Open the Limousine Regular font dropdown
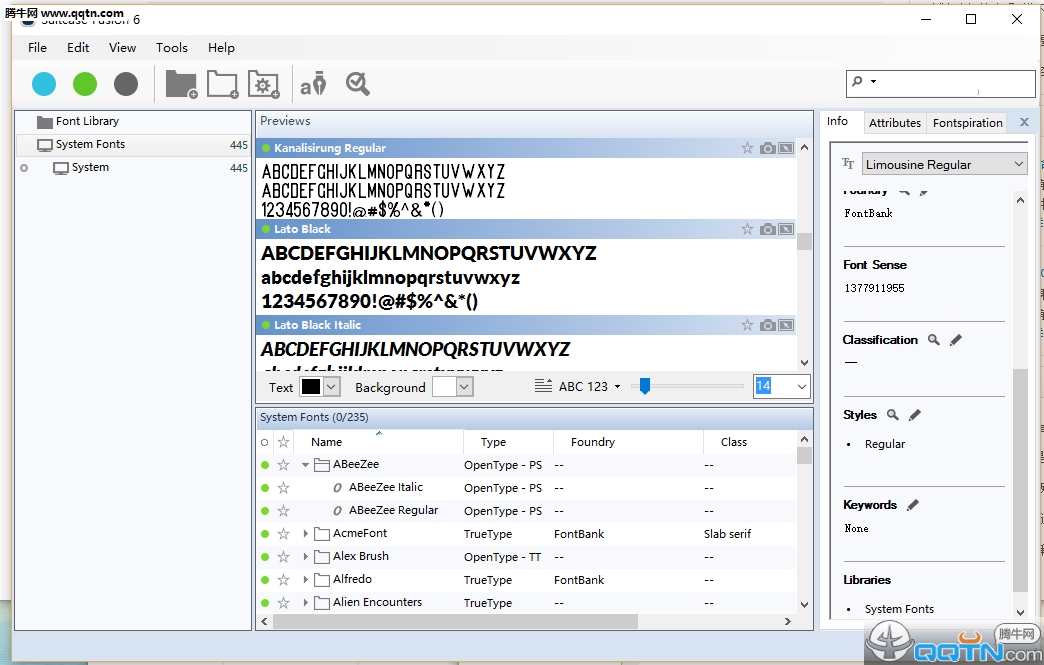Image resolution: width=1044 pixels, height=665 pixels. pos(1019,164)
